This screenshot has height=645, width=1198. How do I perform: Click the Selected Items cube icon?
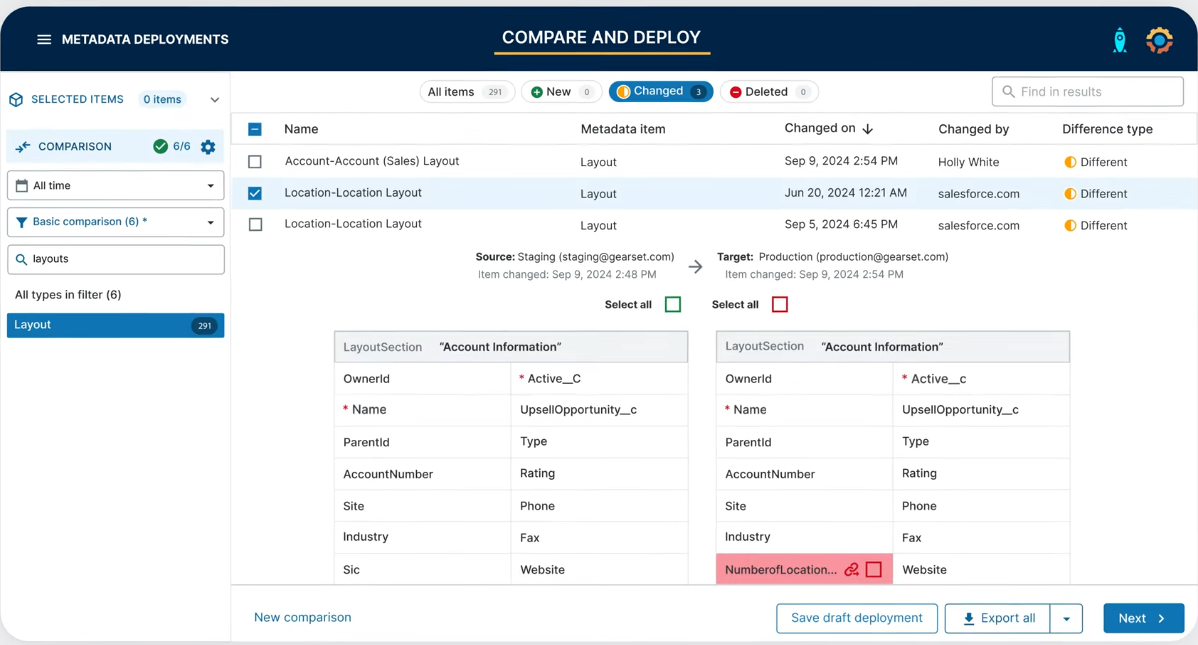click(16, 100)
